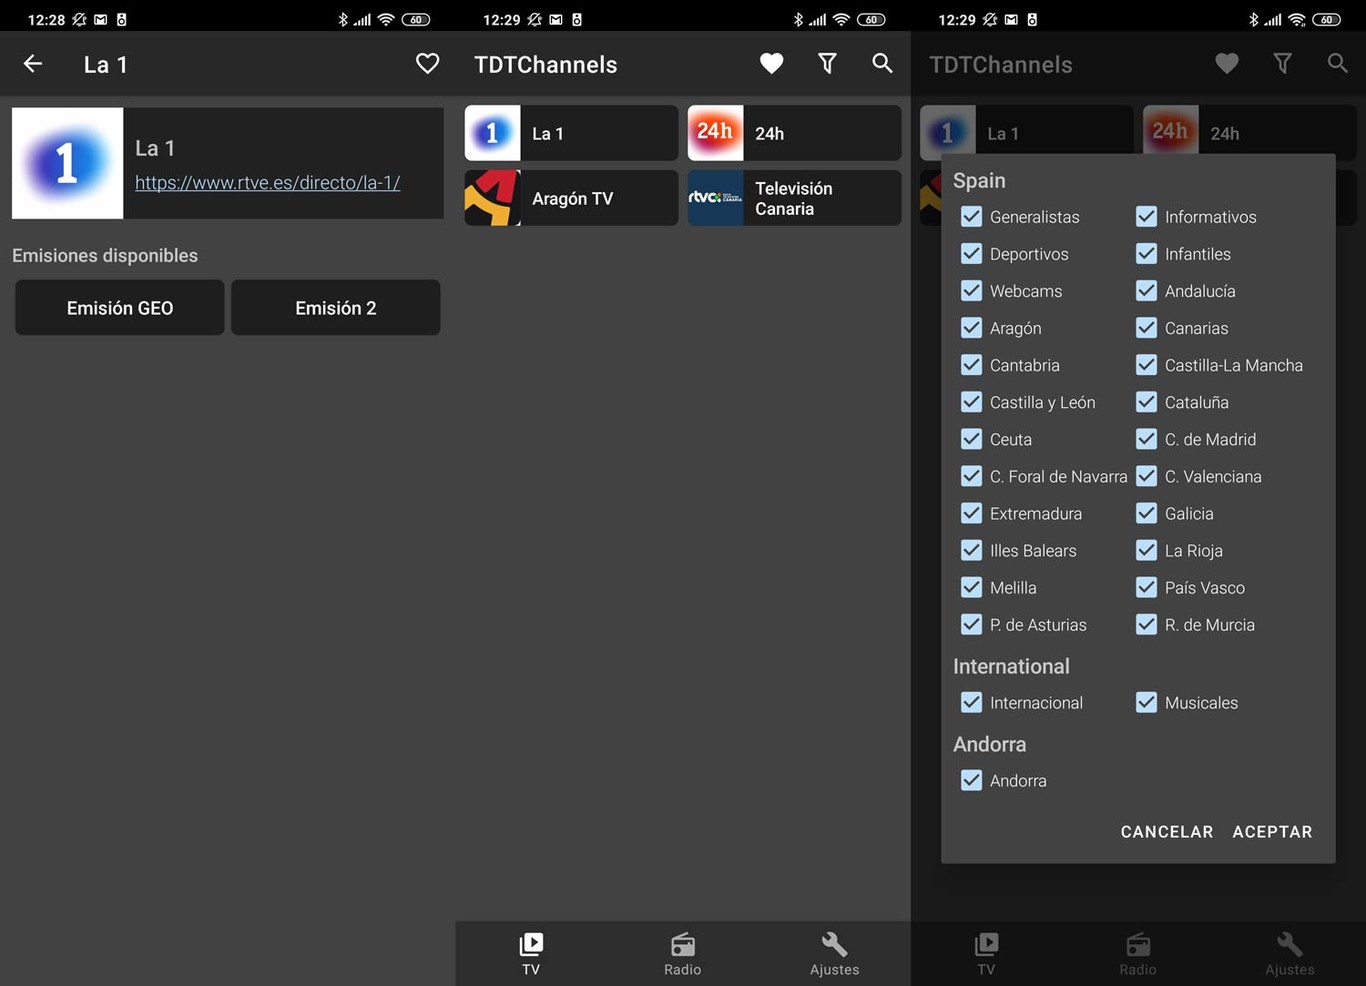This screenshot has height=986, width=1366.
Task: Uncheck the Musicales category
Action: [1146, 702]
